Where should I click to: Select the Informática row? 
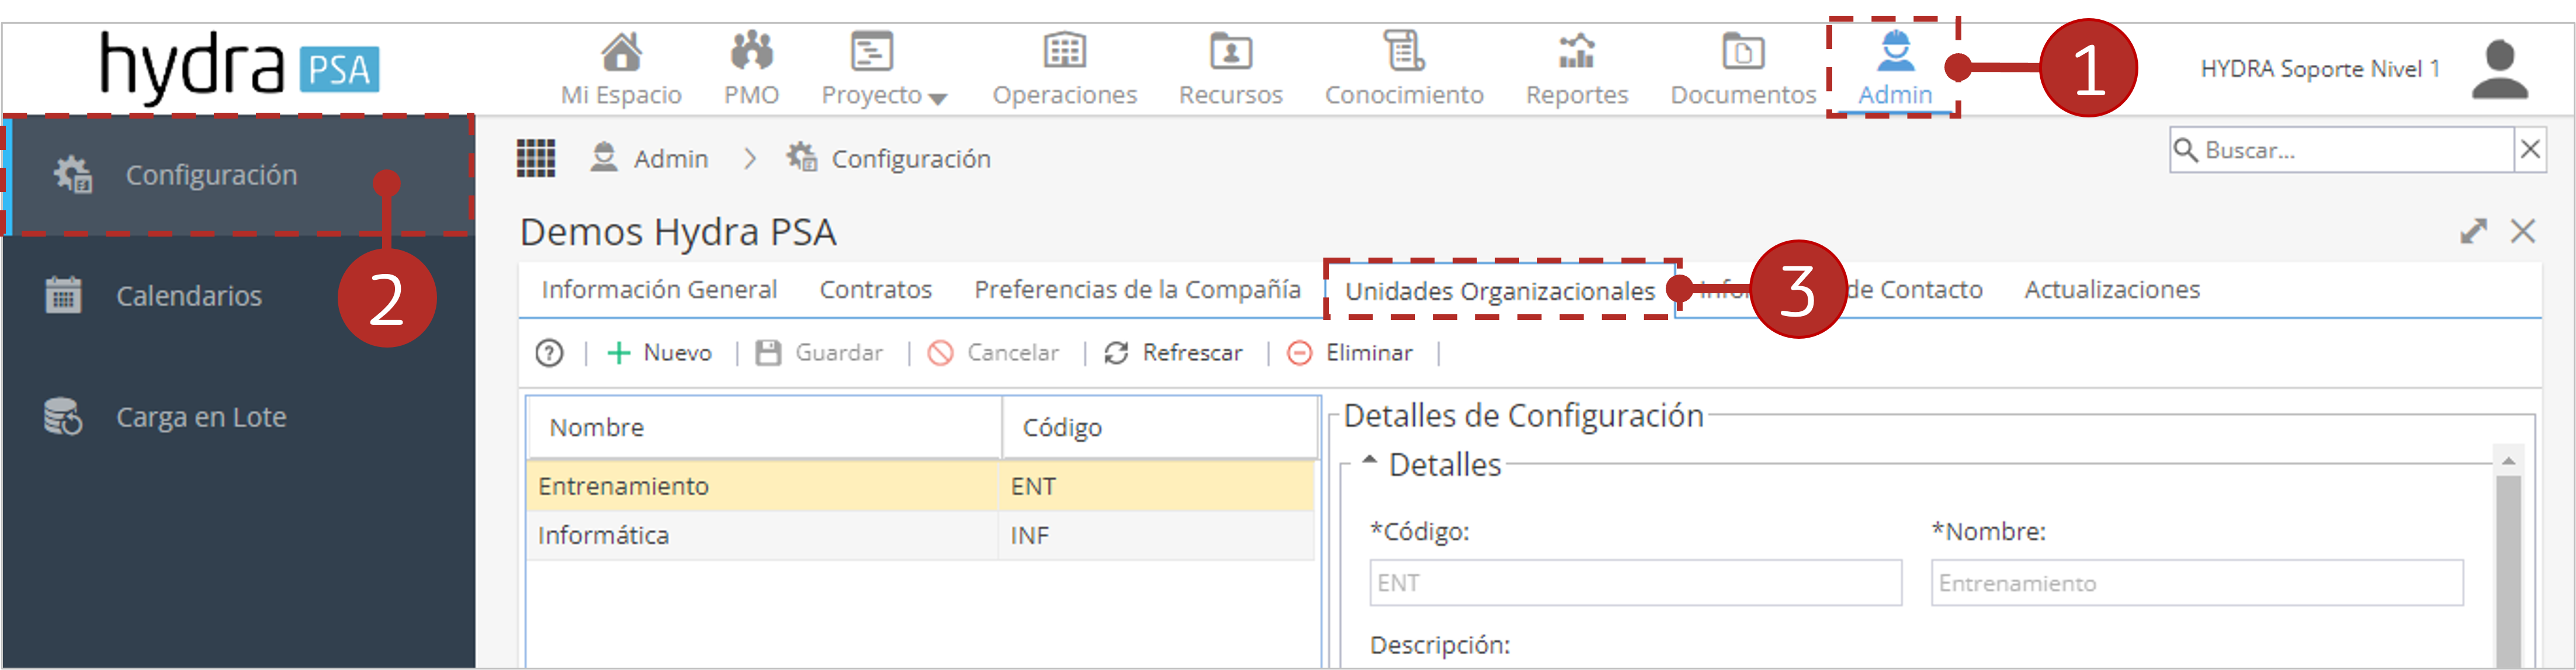click(920, 535)
